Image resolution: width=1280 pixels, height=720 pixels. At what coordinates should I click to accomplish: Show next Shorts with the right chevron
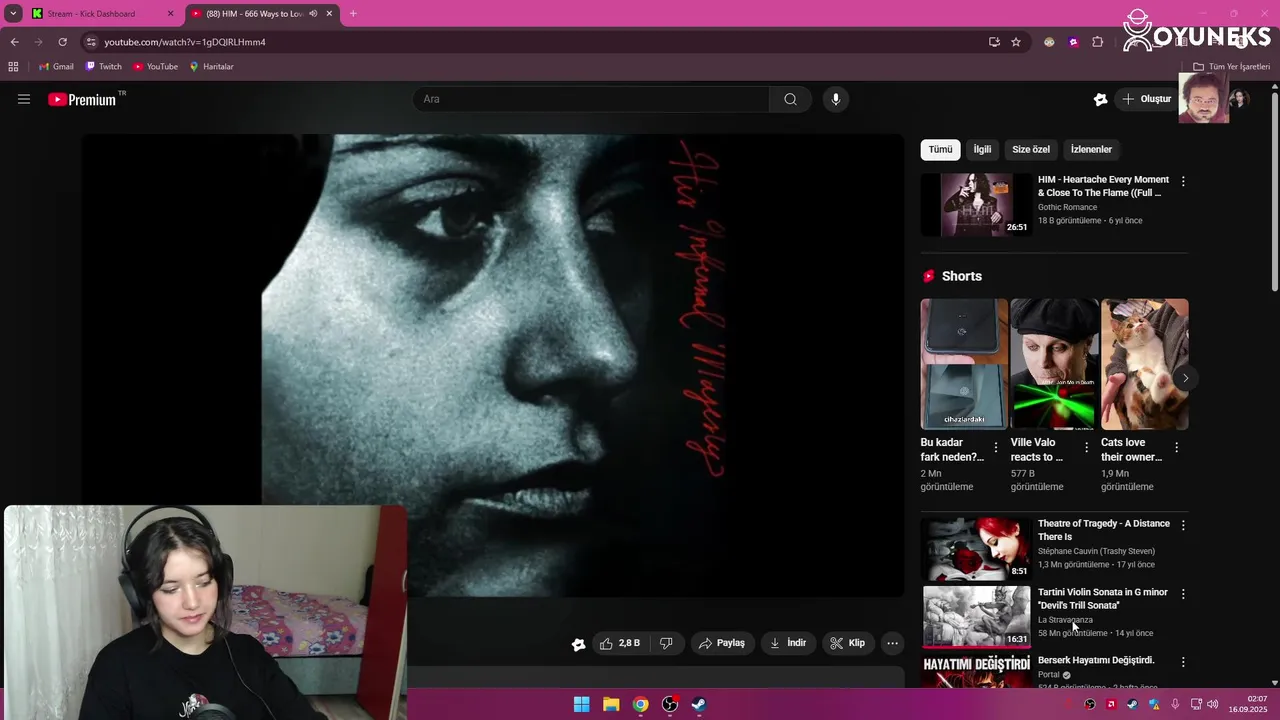(1185, 378)
